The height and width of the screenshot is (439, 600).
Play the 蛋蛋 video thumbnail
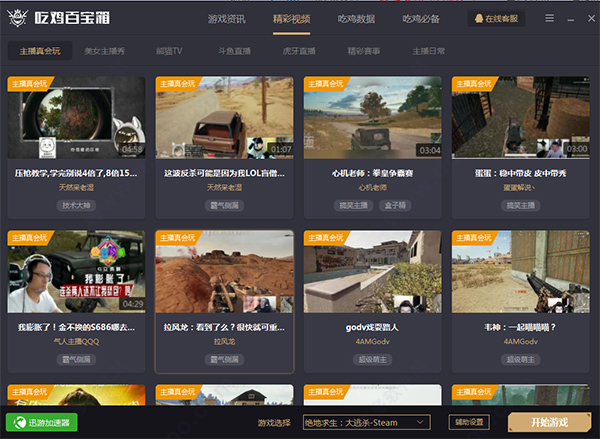[x=520, y=118]
